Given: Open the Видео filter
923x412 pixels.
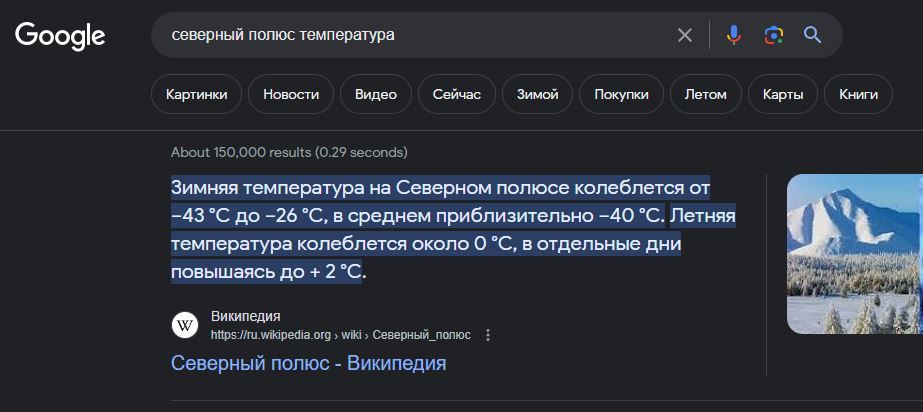Looking at the screenshot, I should [x=376, y=95].
